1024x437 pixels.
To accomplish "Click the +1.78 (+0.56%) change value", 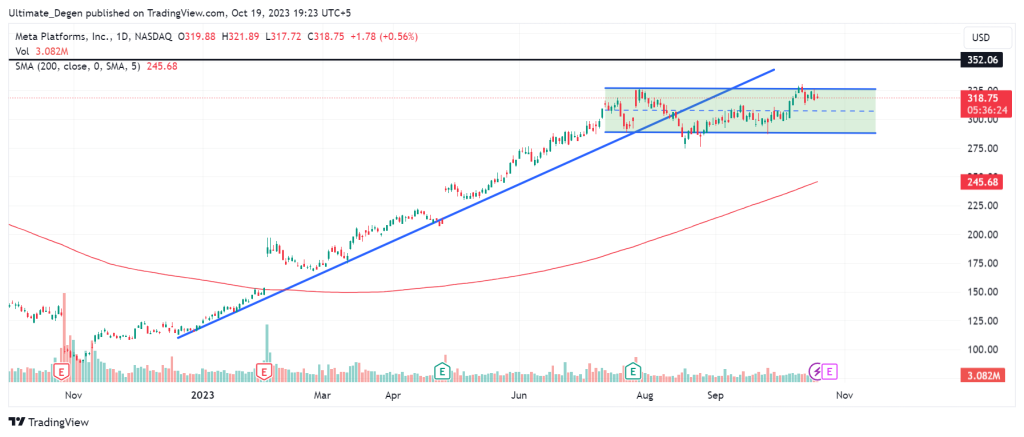I will (x=384, y=37).
